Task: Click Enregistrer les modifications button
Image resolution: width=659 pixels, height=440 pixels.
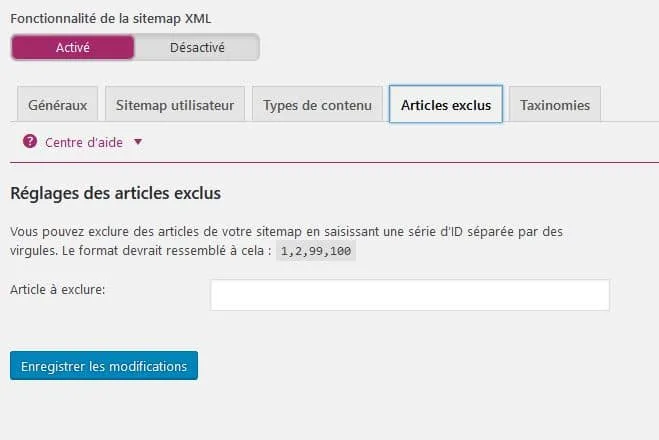Action: pos(104,366)
